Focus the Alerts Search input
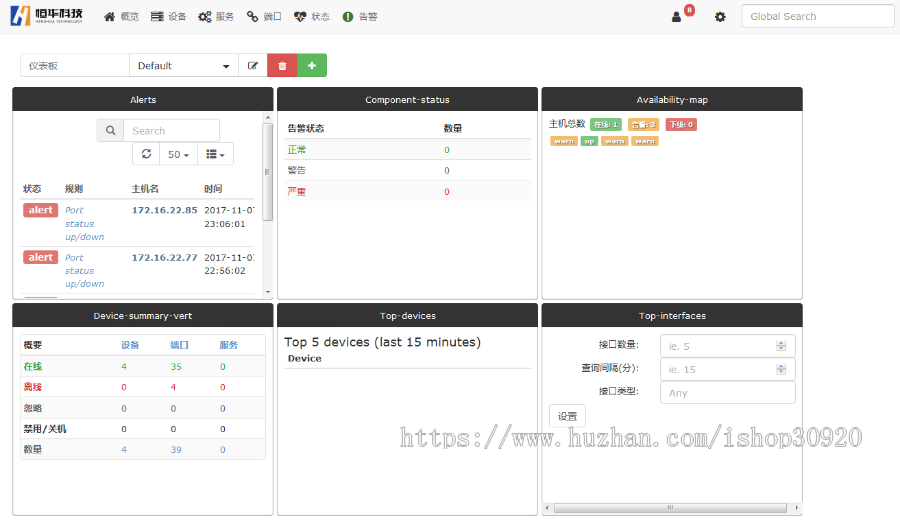 click(x=171, y=130)
